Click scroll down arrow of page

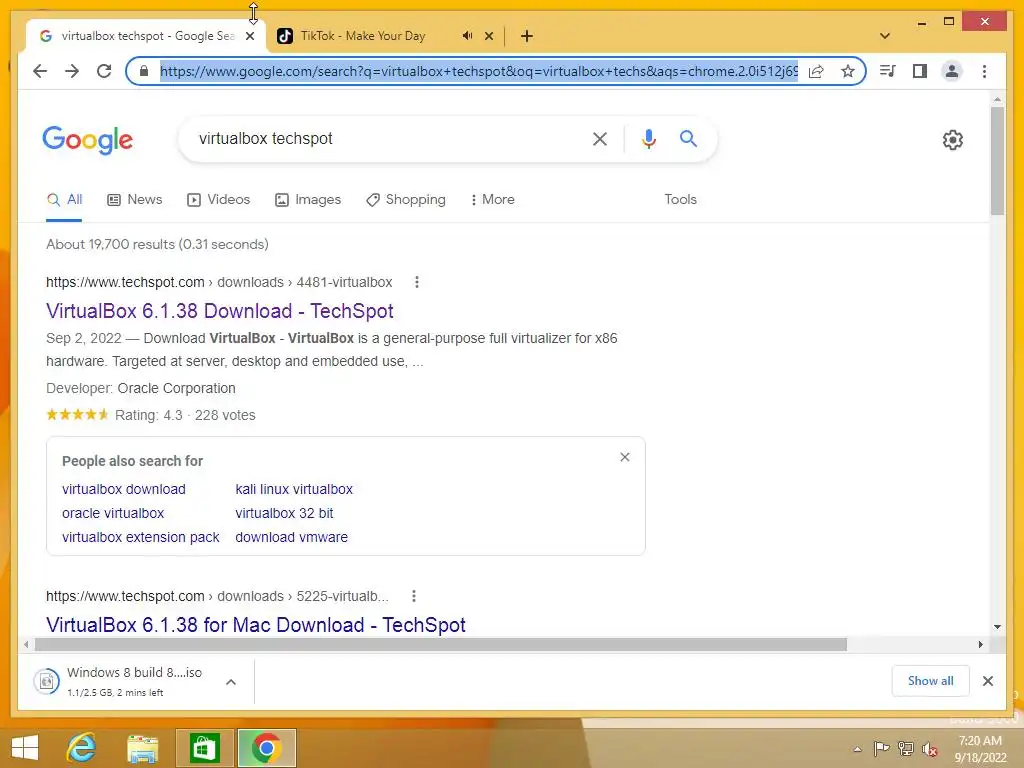click(x=997, y=626)
